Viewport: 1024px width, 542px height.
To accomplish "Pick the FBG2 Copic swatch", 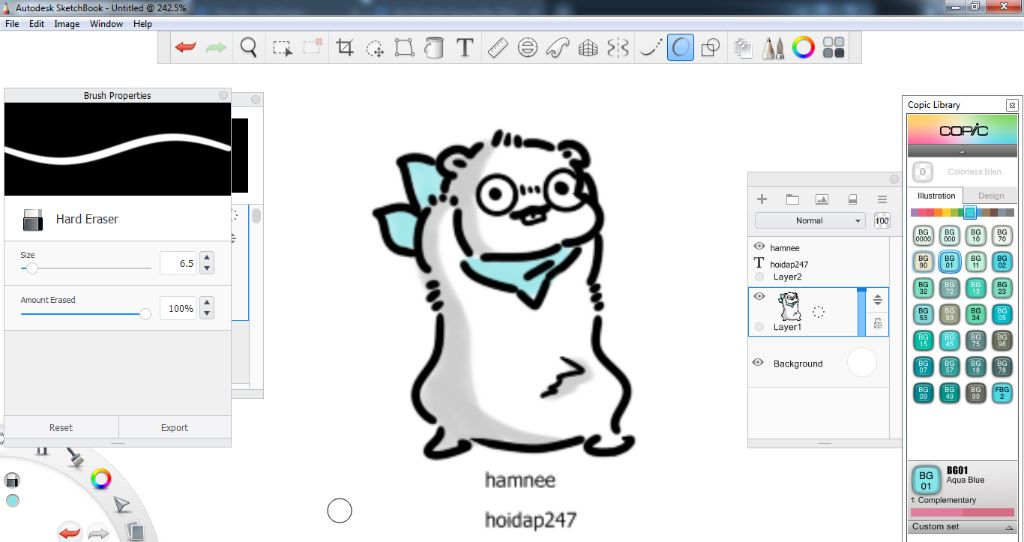I will point(1001,392).
